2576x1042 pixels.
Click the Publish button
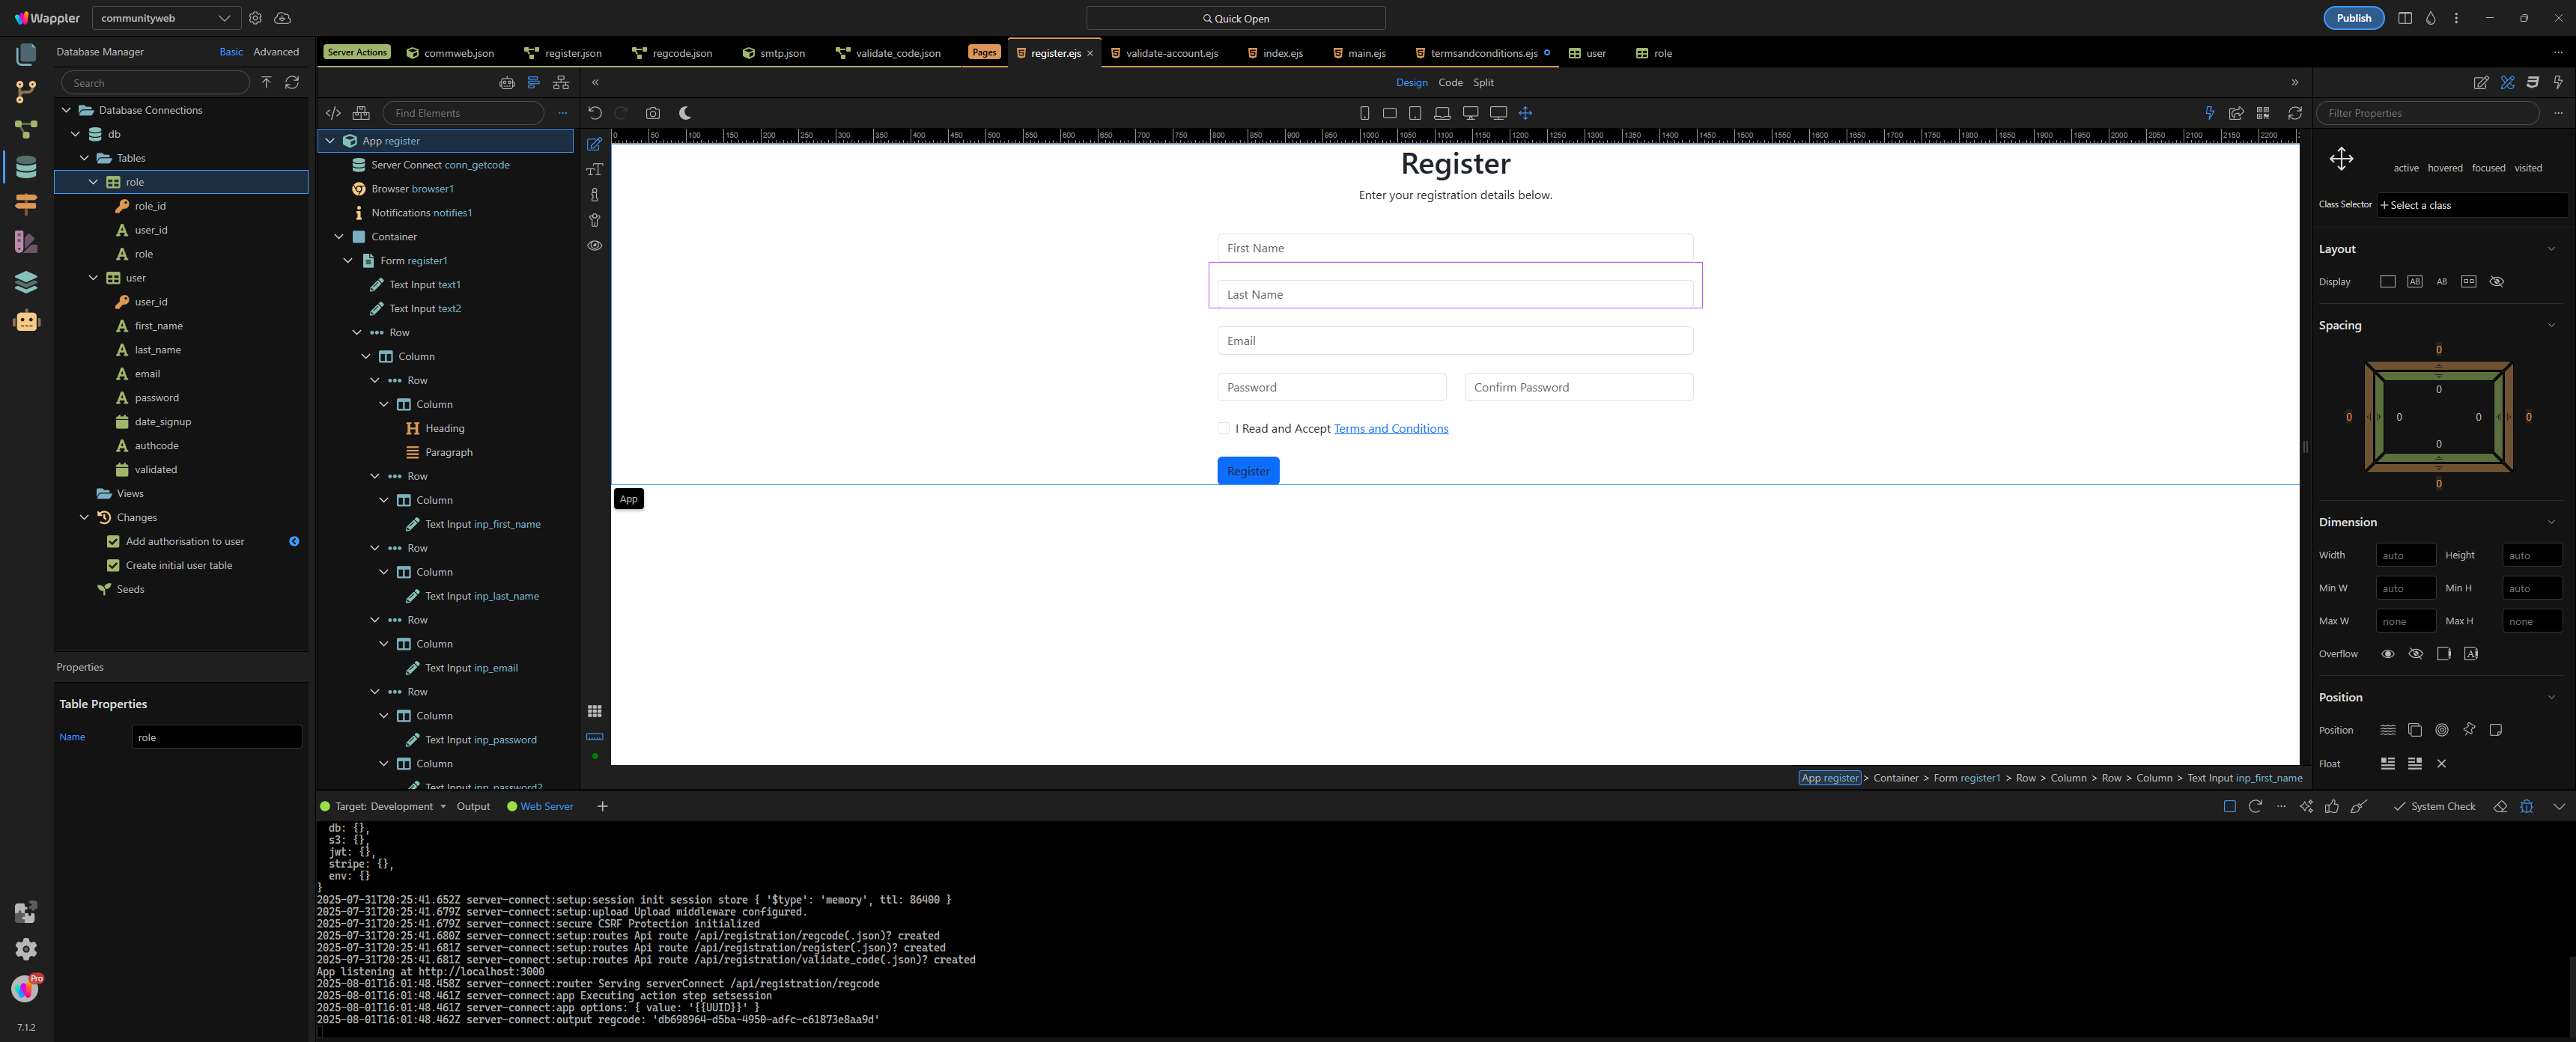pos(2353,18)
